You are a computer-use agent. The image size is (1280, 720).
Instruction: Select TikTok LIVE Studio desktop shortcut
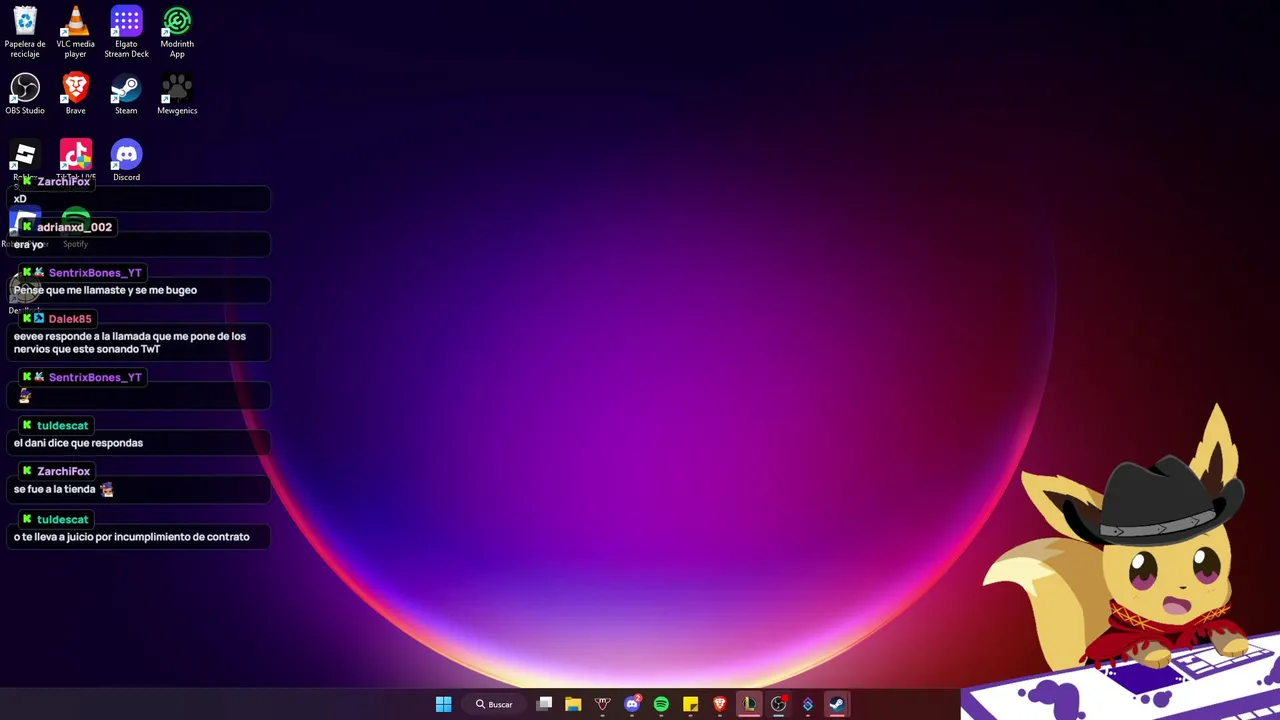pos(76,158)
